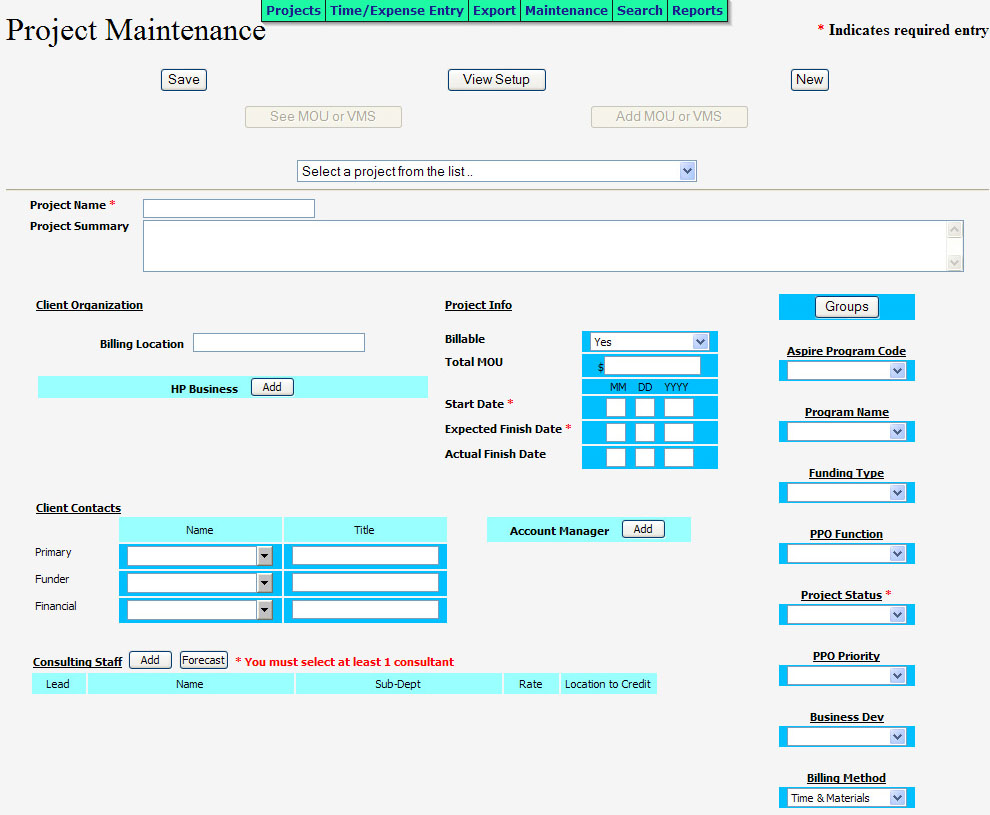This screenshot has height=815, width=990.
Task: Open the Billable dropdown
Action: click(x=649, y=342)
